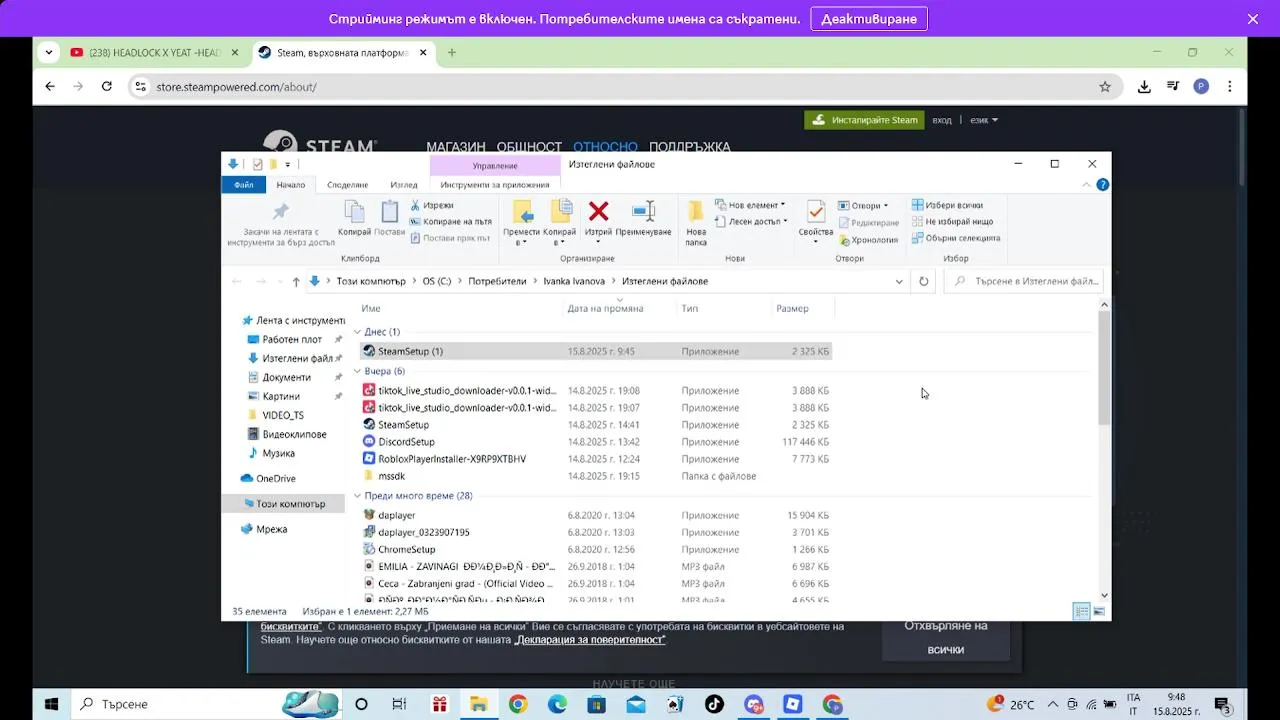The image size is (1280, 720).
Task: Open the notification center icon
Action: pyautogui.click(x=1221, y=704)
